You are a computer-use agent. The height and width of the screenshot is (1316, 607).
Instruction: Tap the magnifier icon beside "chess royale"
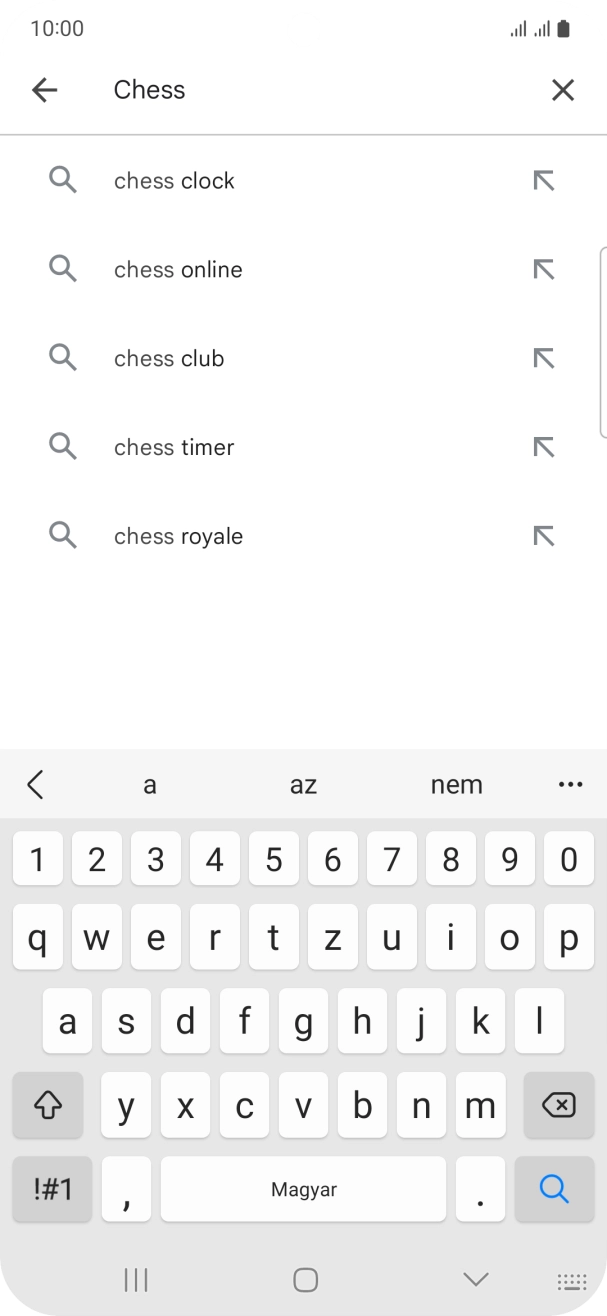(62, 535)
